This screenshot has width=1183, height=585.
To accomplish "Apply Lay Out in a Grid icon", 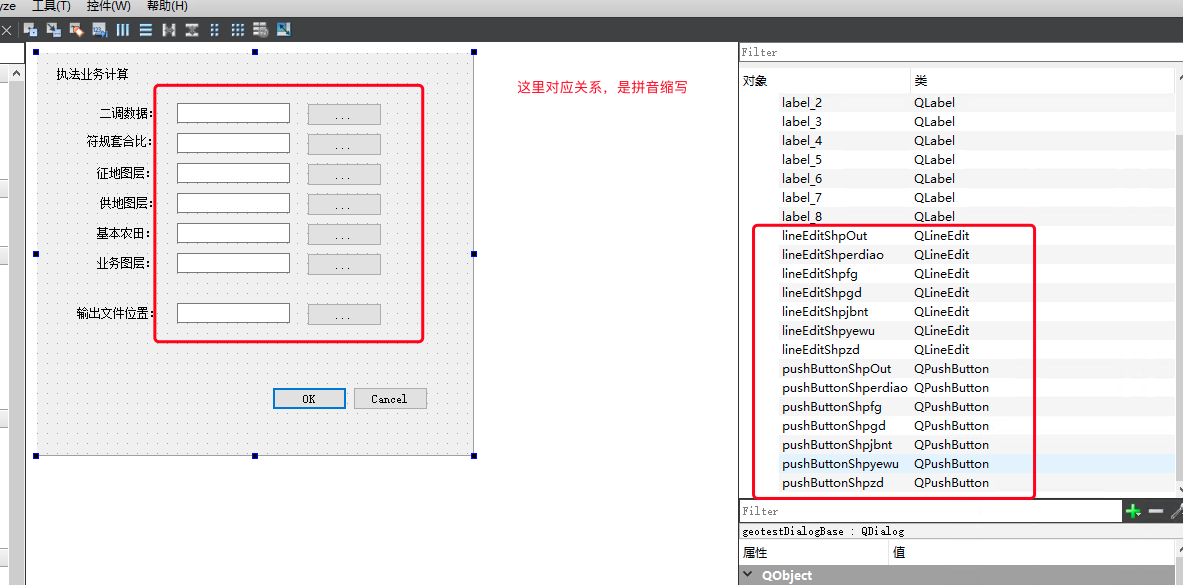I will coord(237,30).
